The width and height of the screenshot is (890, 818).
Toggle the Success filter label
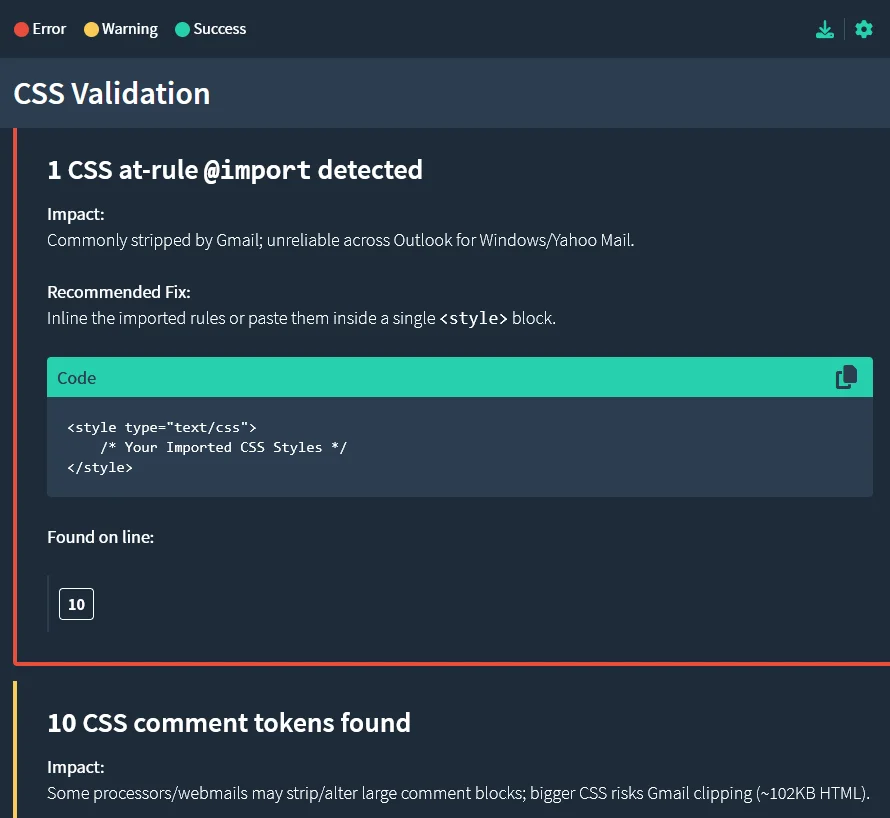point(220,29)
